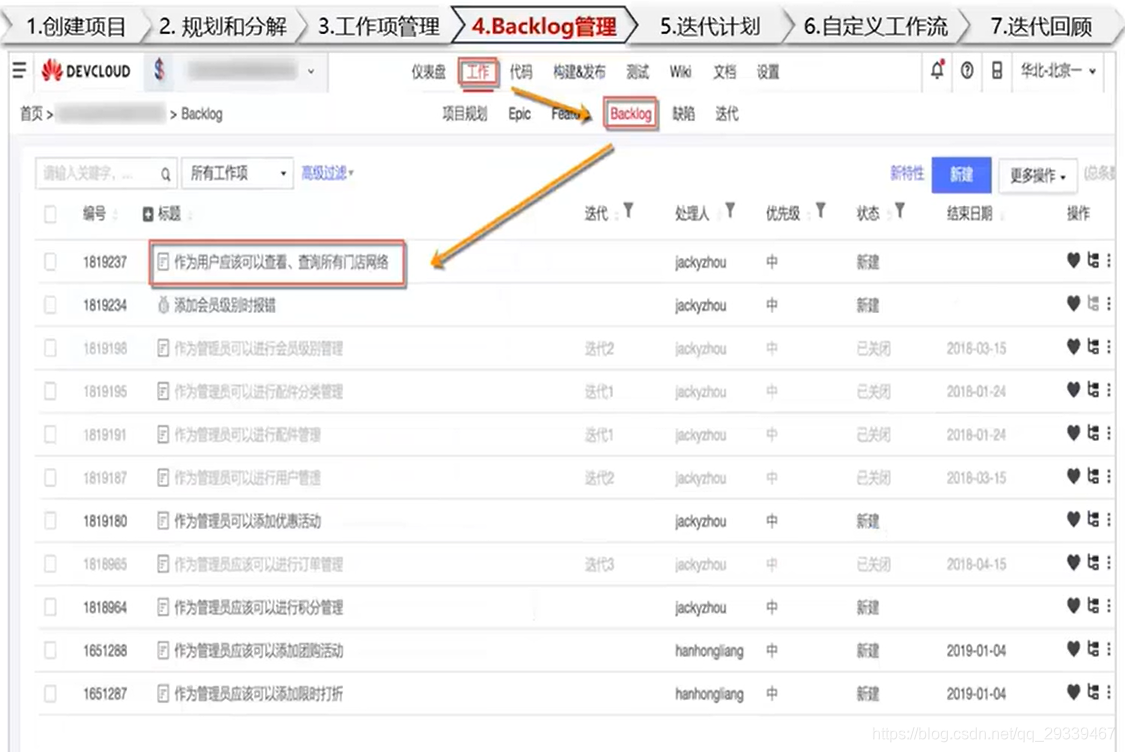The image size is (1125, 752).
Task: Switch to the 项目规划 tab
Action: point(464,113)
